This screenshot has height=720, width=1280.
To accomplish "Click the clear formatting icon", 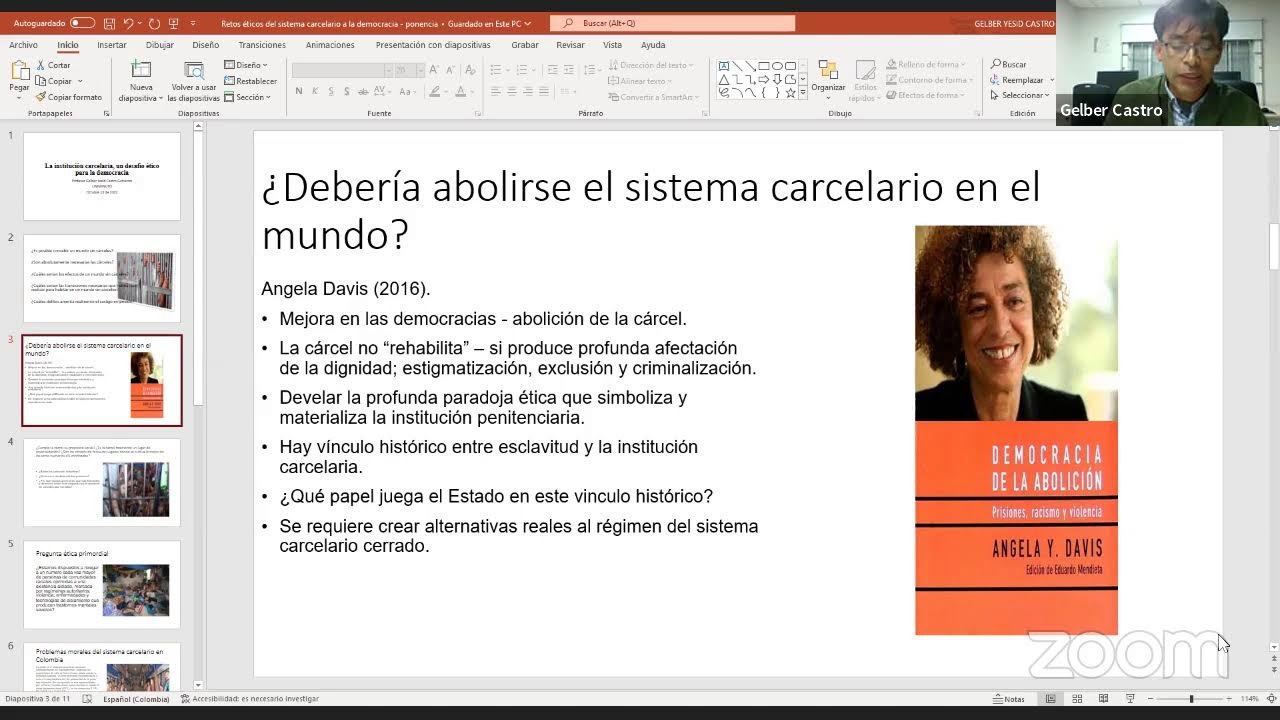I will pyautogui.click(x=468, y=70).
